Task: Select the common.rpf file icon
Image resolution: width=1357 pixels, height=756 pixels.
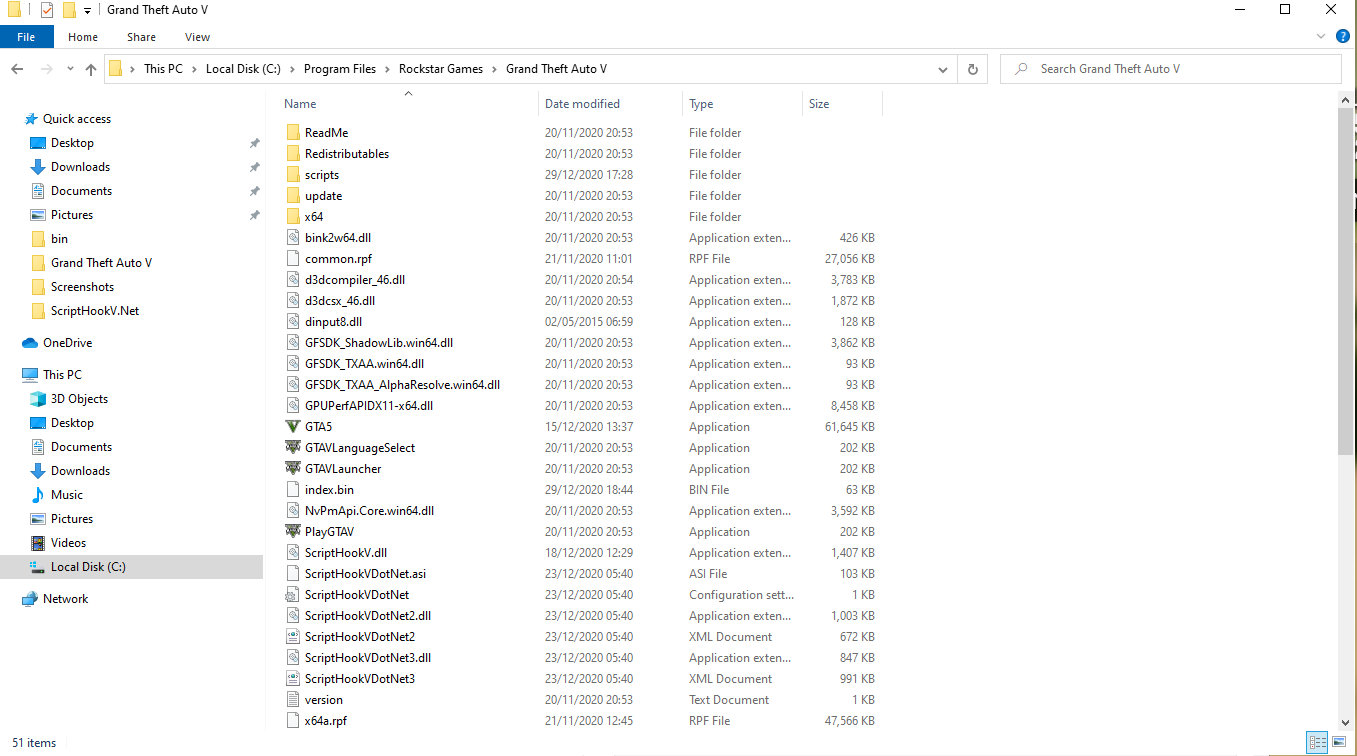Action: point(292,259)
